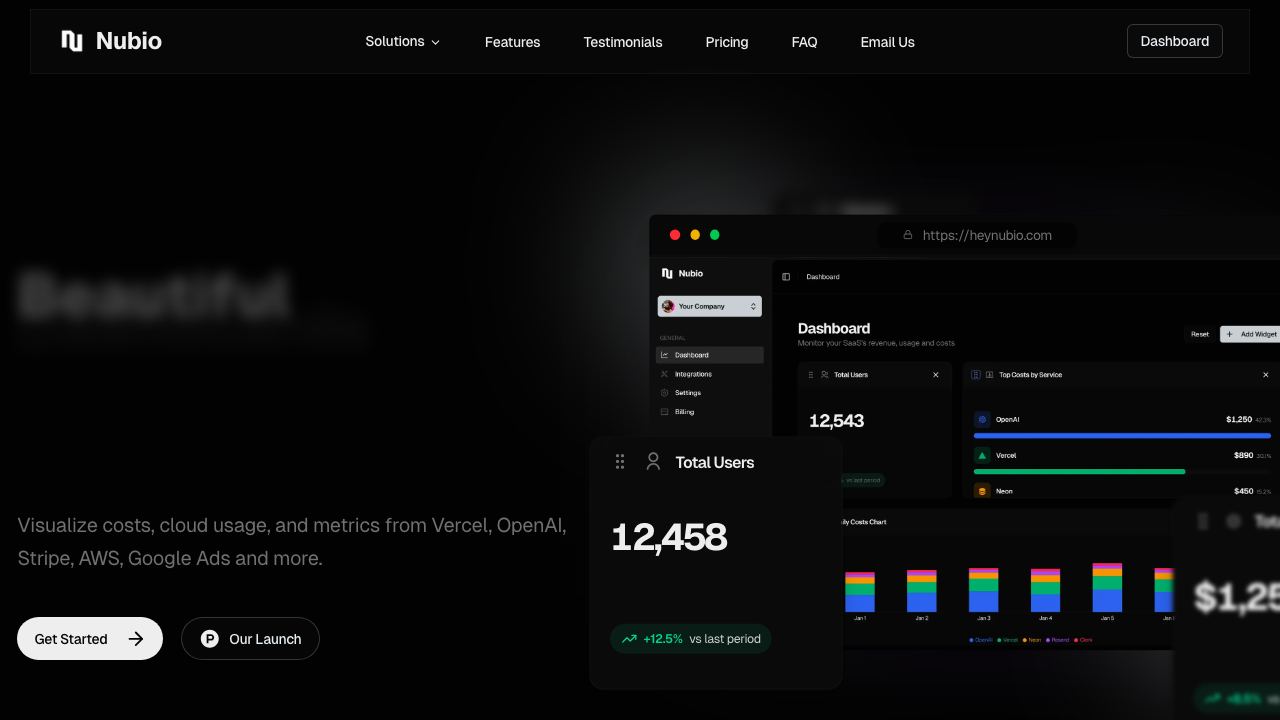Screen dimensions: 1280x720
Task: Click the layout icon of Top Costs widget
Action: pyautogui.click(x=989, y=375)
